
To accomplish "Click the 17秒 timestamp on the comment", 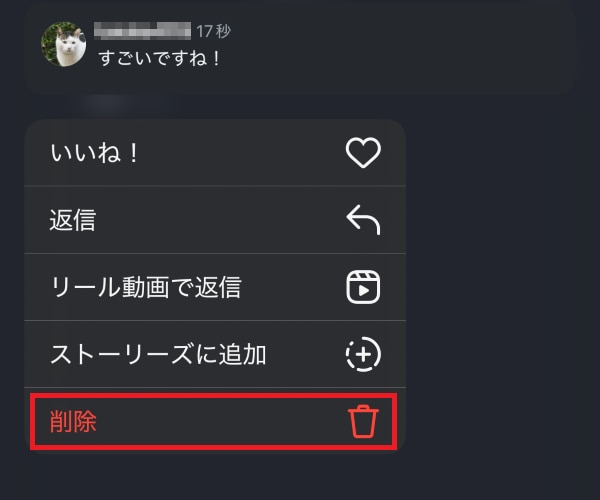I will 214,31.
